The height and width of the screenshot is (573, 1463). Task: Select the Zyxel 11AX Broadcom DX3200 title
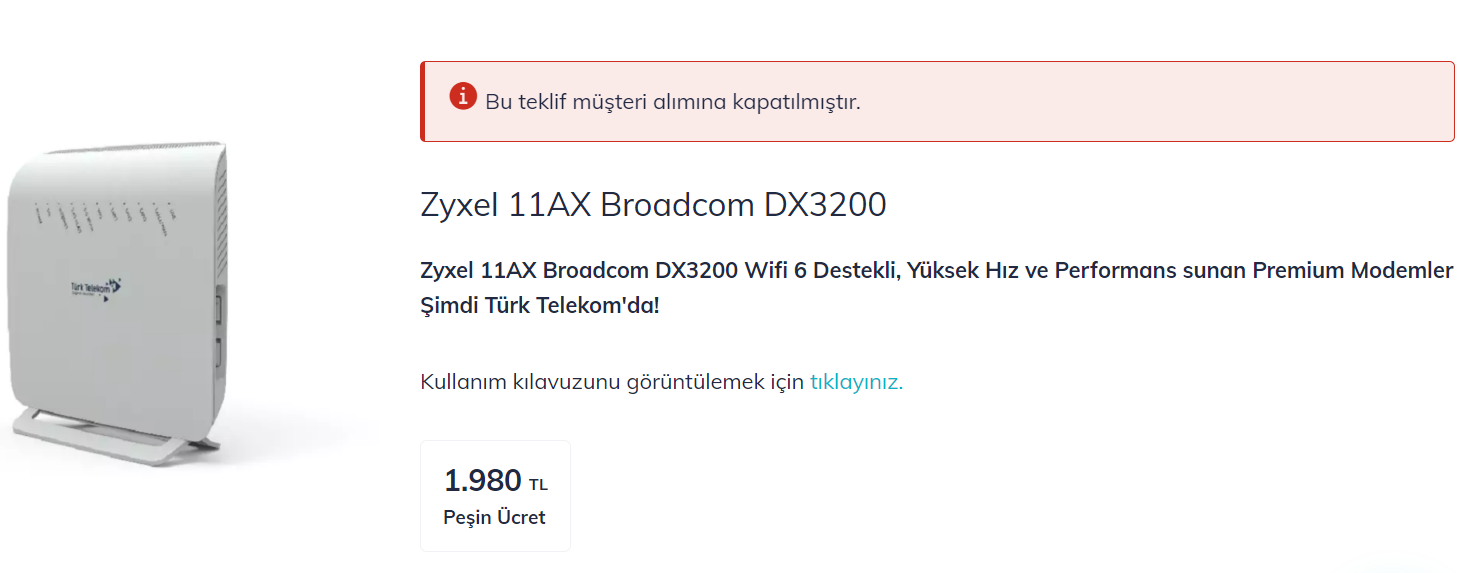653,205
